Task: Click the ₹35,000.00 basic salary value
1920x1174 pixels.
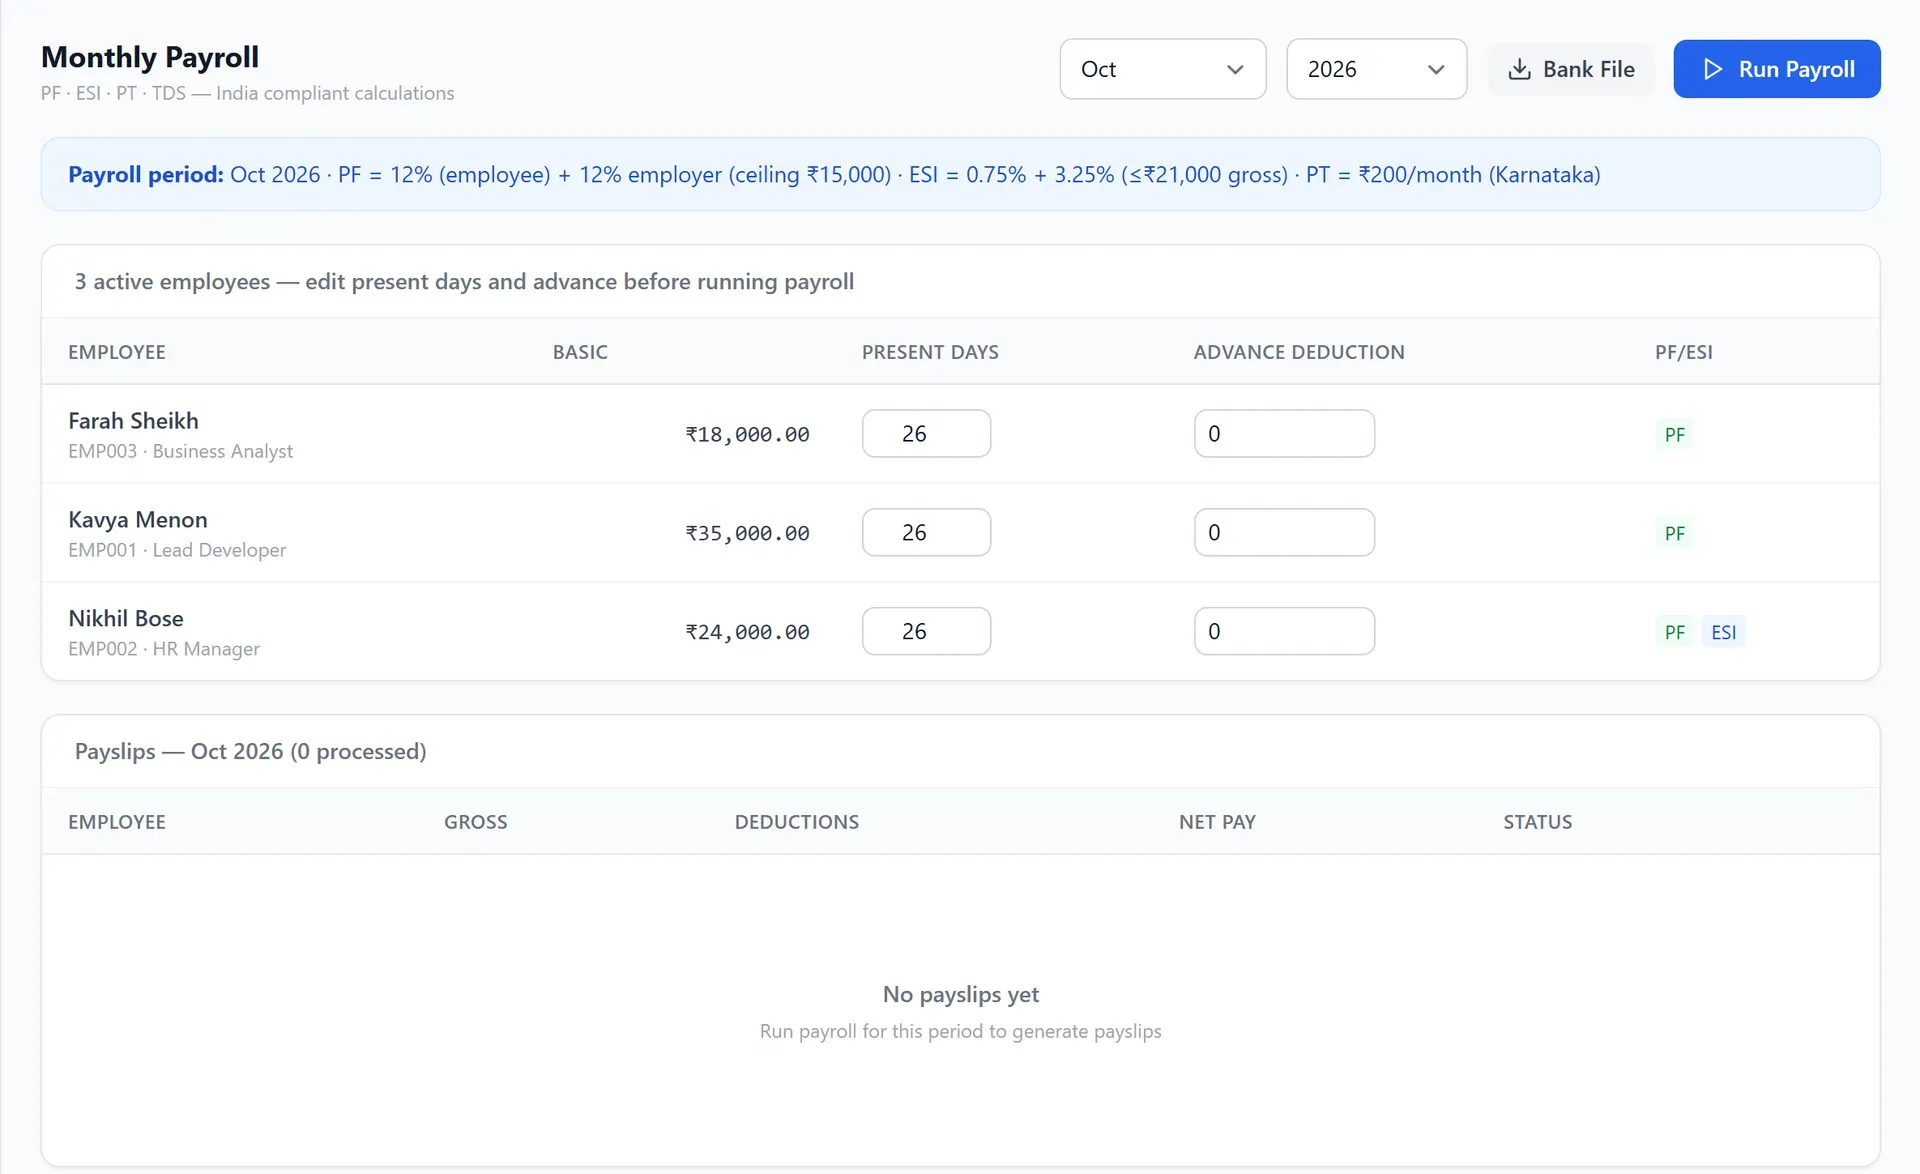Action: click(747, 533)
